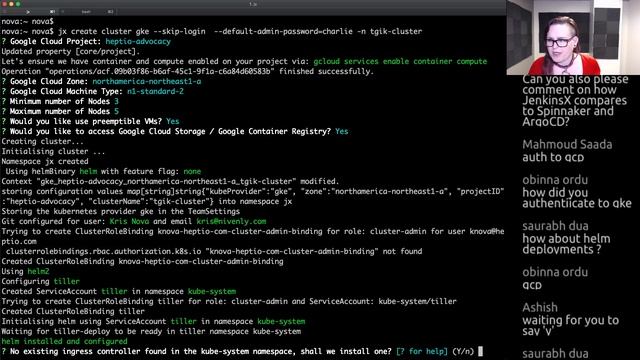Viewport: 640px width, 360px height.
Task: Maximize the terminal with green button
Action: tap(18, 4)
